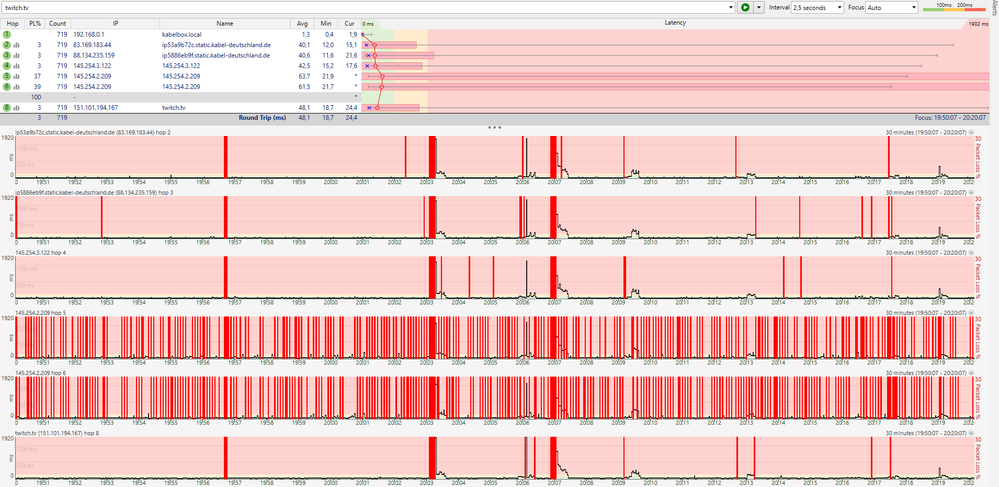Image resolution: width=999 pixels, height=487 pixels.
Task: Click the three-dot splitter handle above the timeline graphs
Action: pos(494,127)
